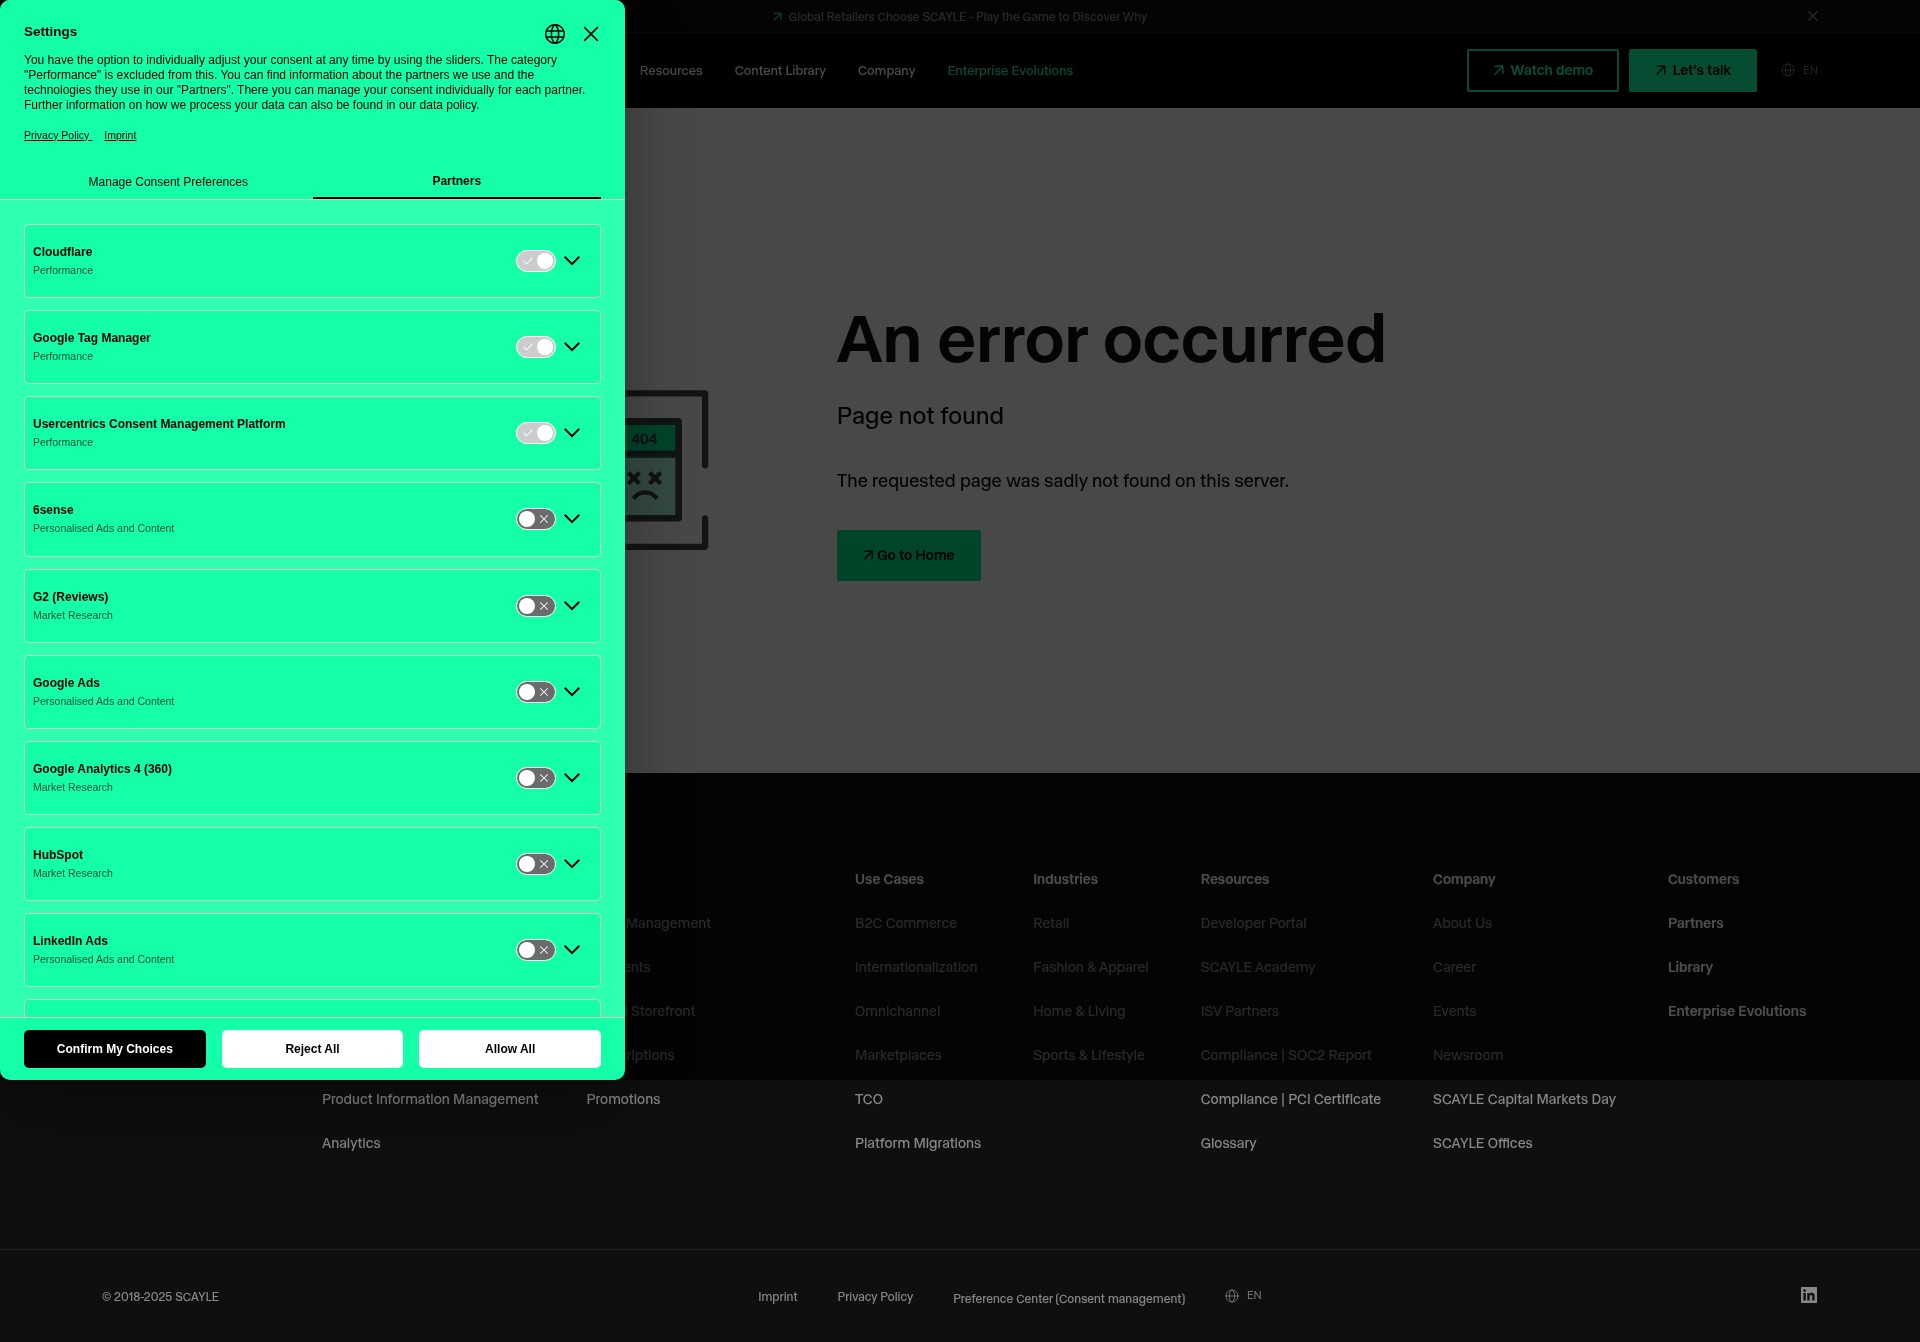Open Privacy Policy link in Settings panel
The width and height of the screenshot is (1920, 1342).
[x=57, y=136]
